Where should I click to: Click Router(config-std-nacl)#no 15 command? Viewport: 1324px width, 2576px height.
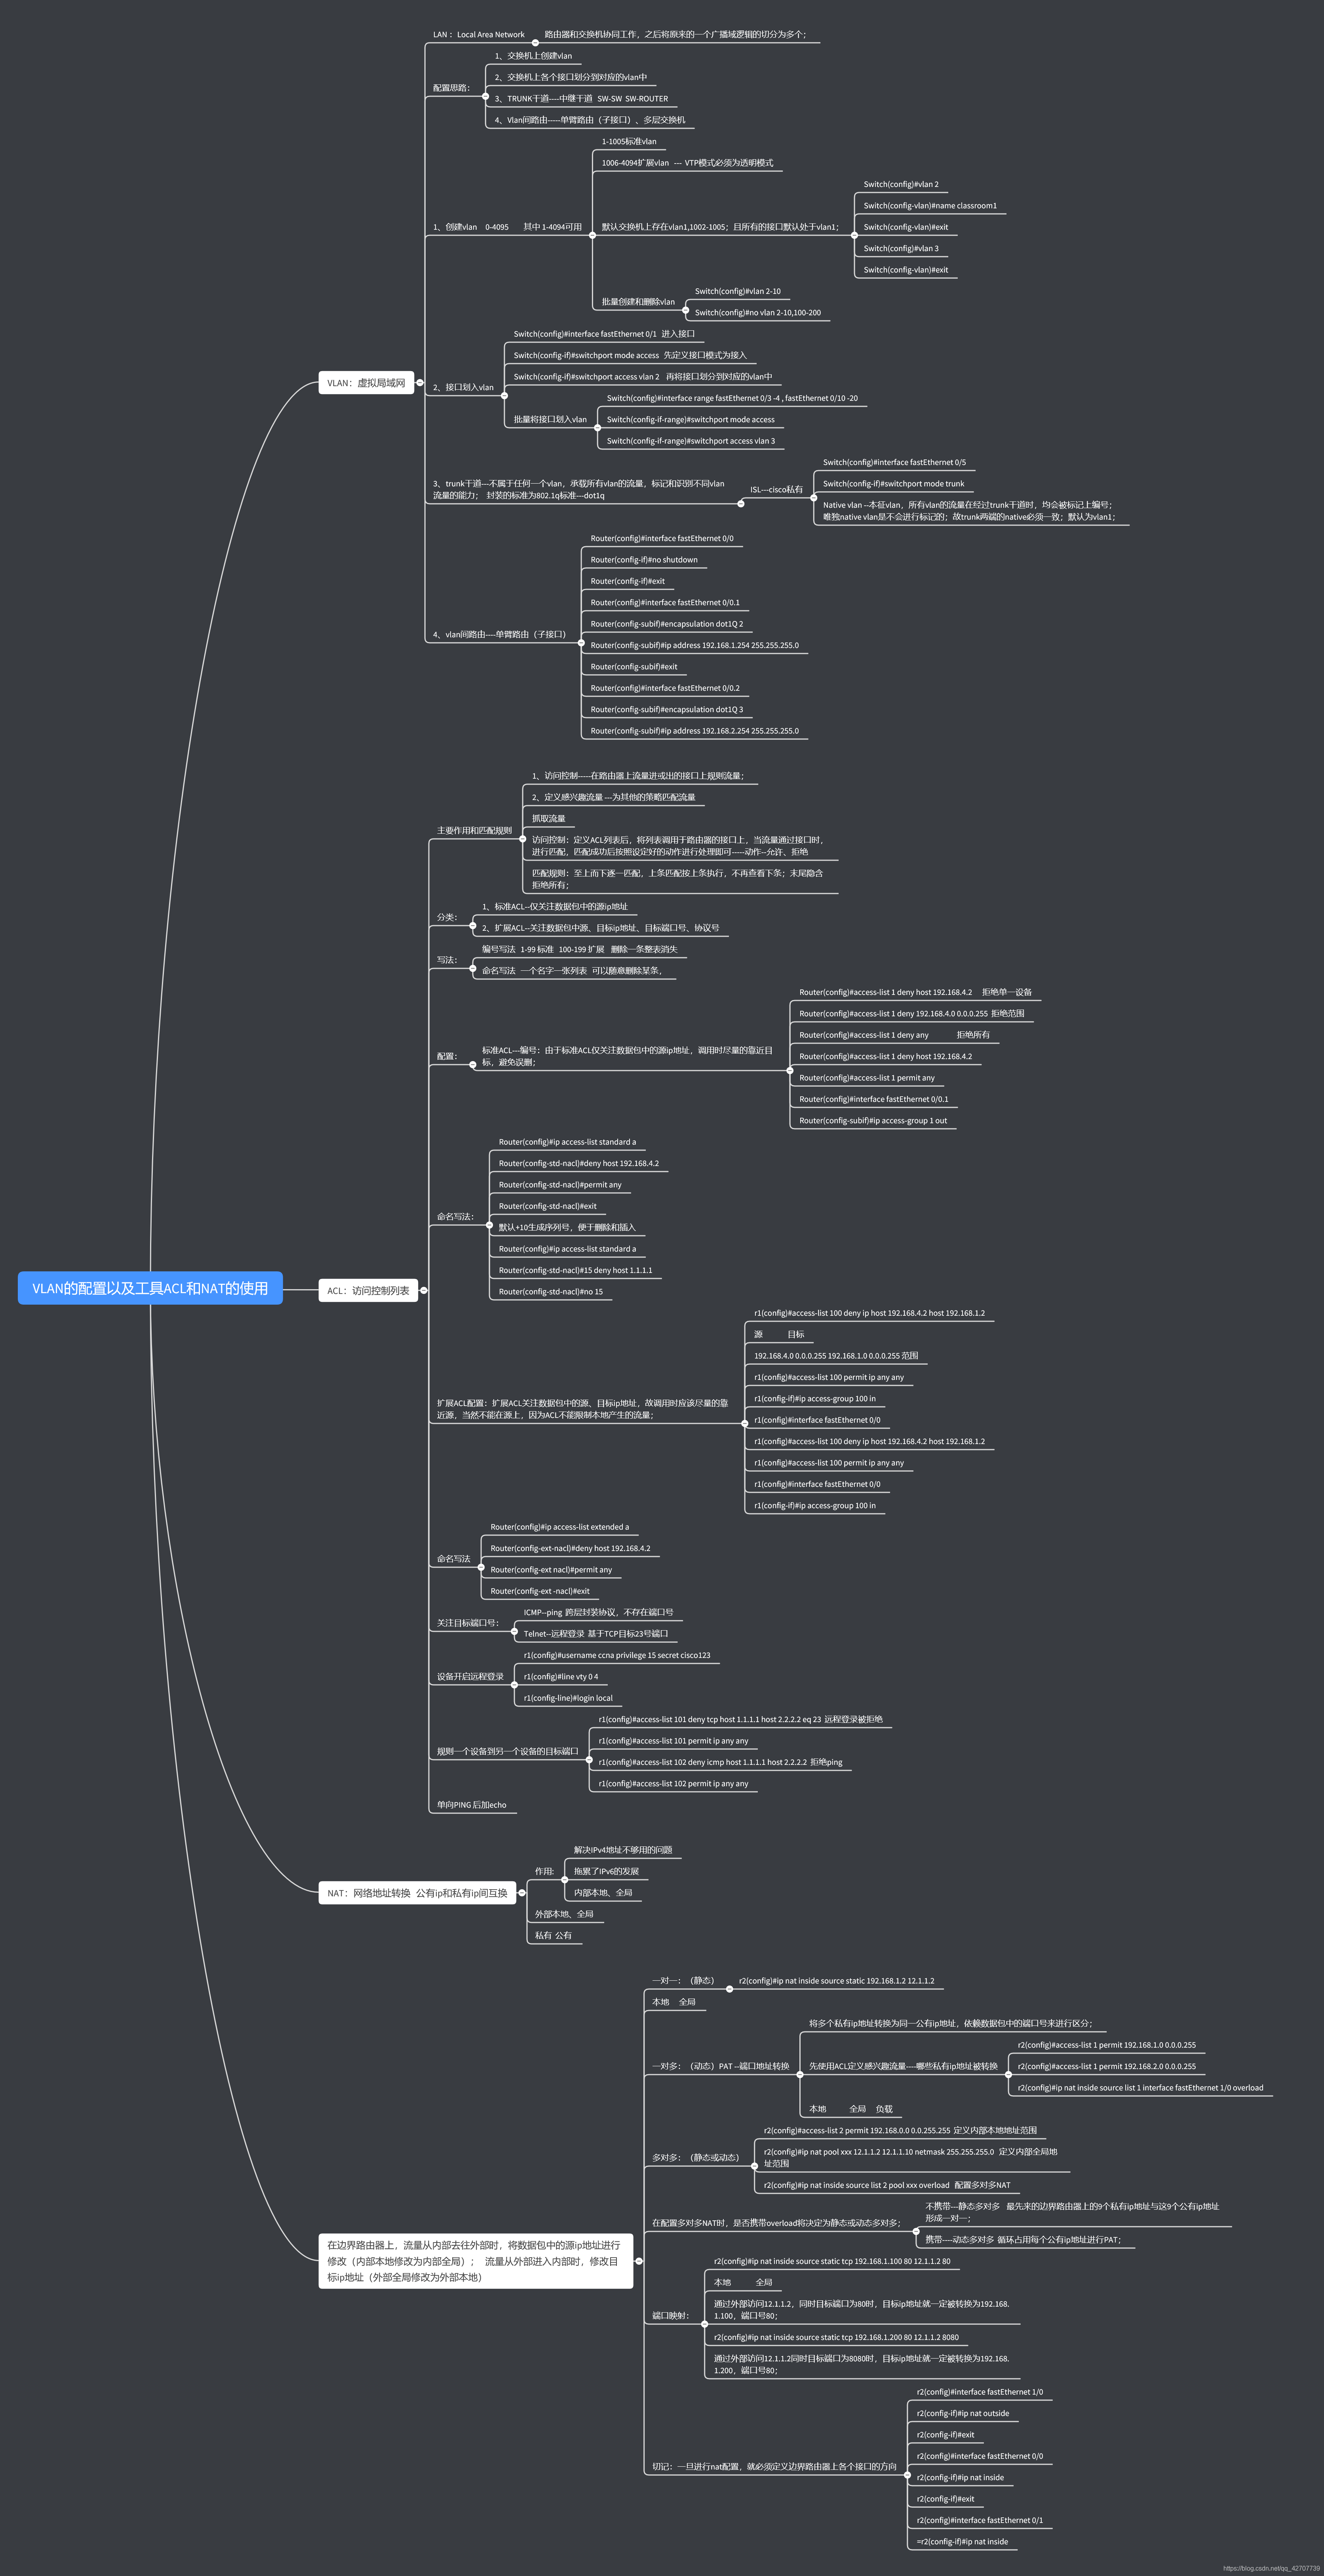[x=551, y=1292]
